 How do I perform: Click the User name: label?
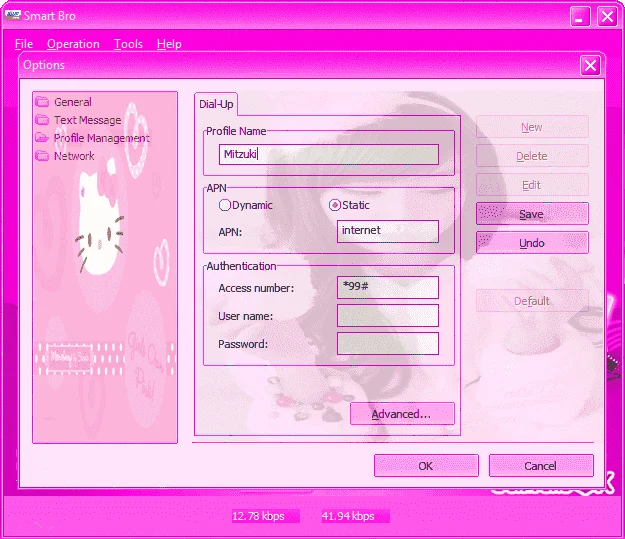(x=246, y=316)
